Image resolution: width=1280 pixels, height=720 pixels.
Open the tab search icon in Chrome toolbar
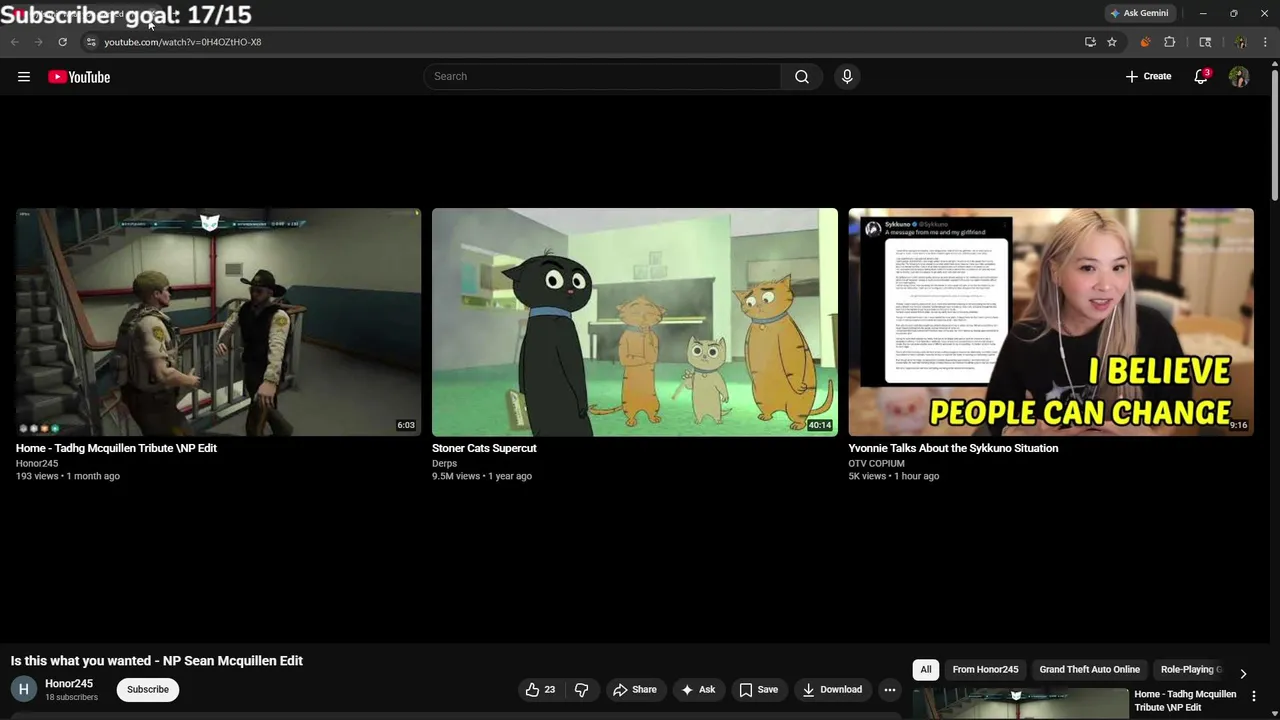[1205, 42]
